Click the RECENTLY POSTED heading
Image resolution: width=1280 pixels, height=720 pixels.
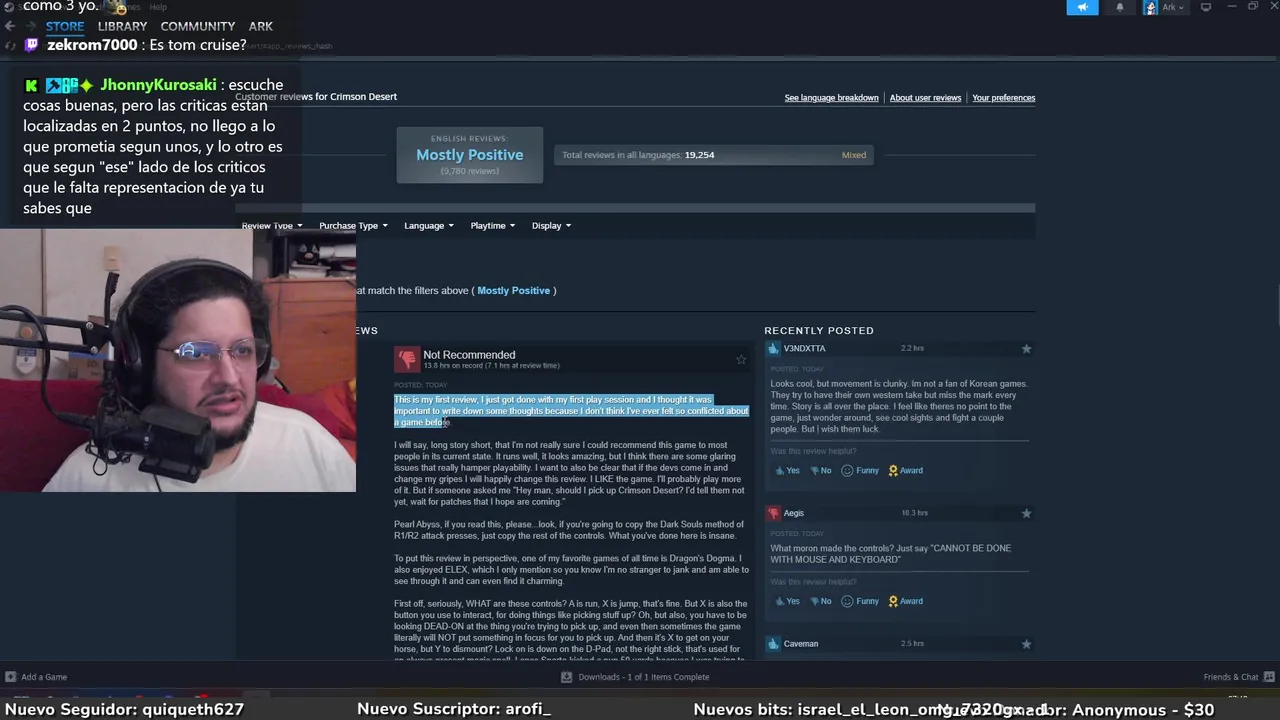(x=819, y=331)
